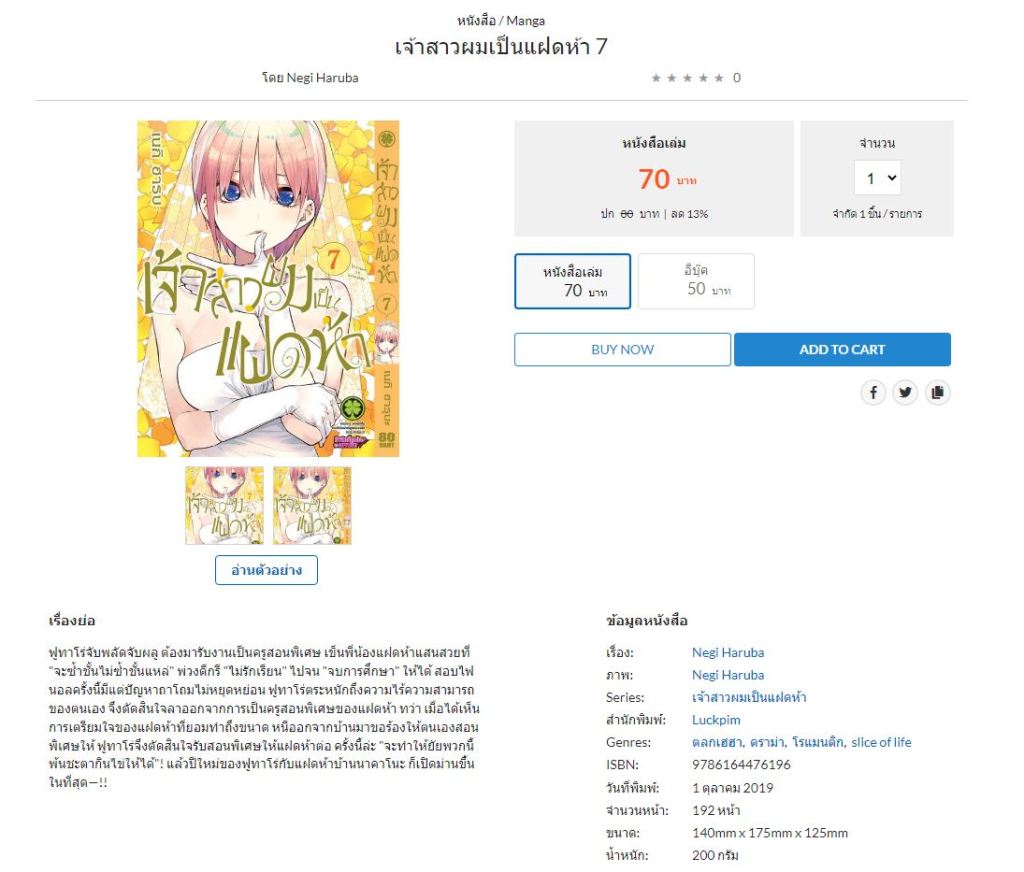Image resolution: width=1024 pixels, height=872 pixels.
Task: Click the BUY NOW button
Action: (x=622, y=349)
